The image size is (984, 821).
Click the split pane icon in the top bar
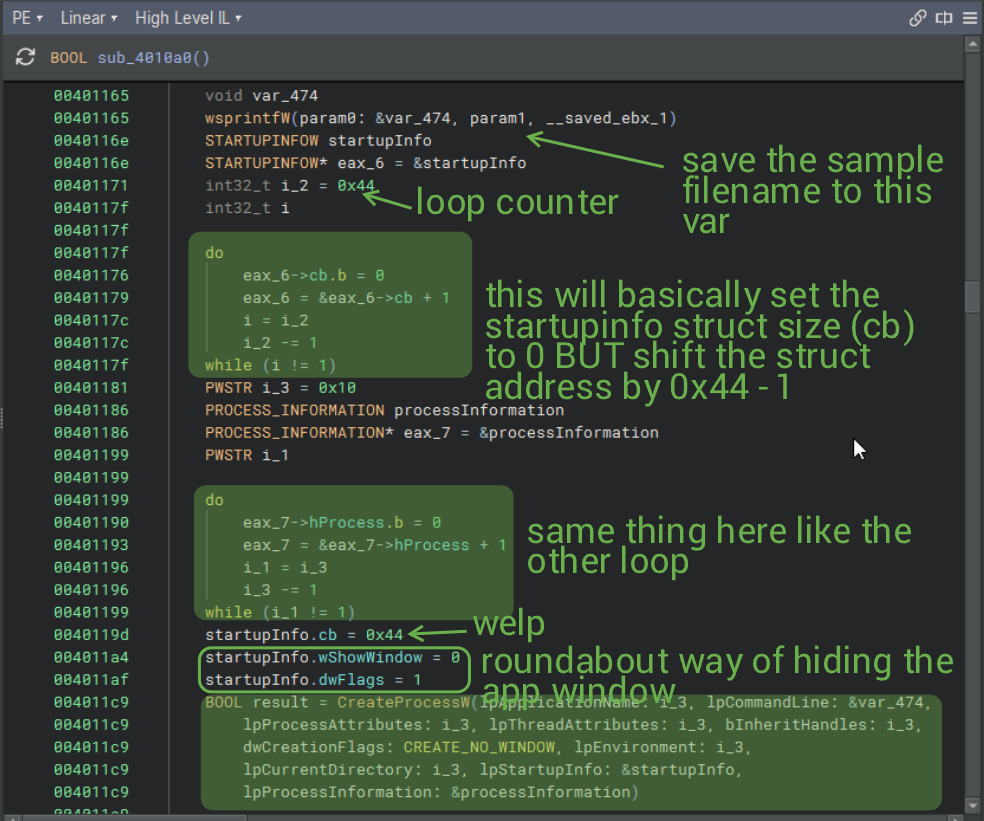coord(943,18)
